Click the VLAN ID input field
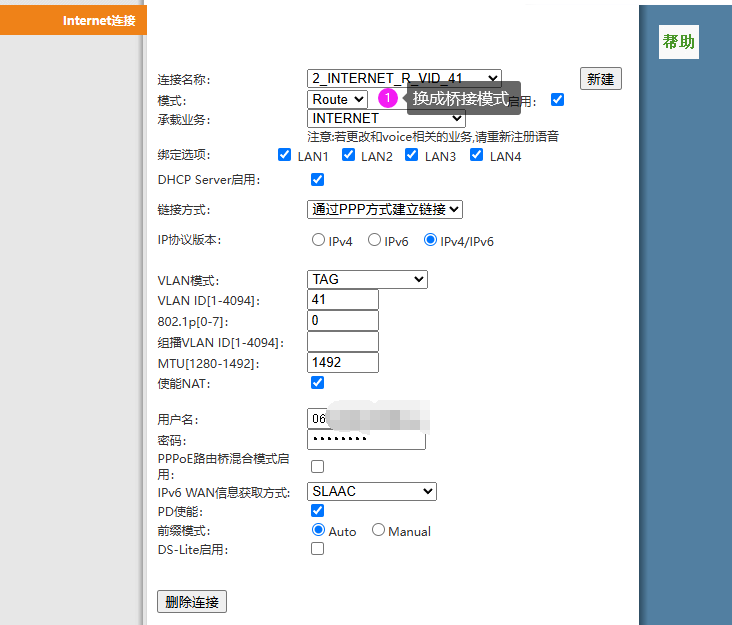This screenshot has height=625, width=732. 343,300
